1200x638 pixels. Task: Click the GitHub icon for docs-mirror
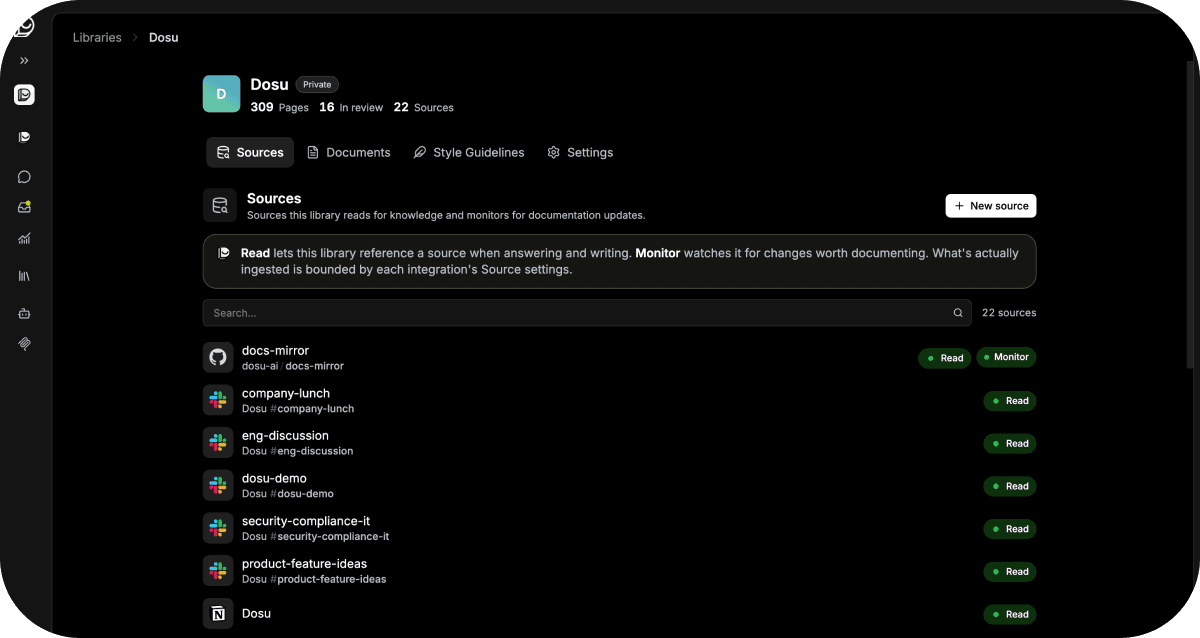pyautogui.click(x=218, y=357)
